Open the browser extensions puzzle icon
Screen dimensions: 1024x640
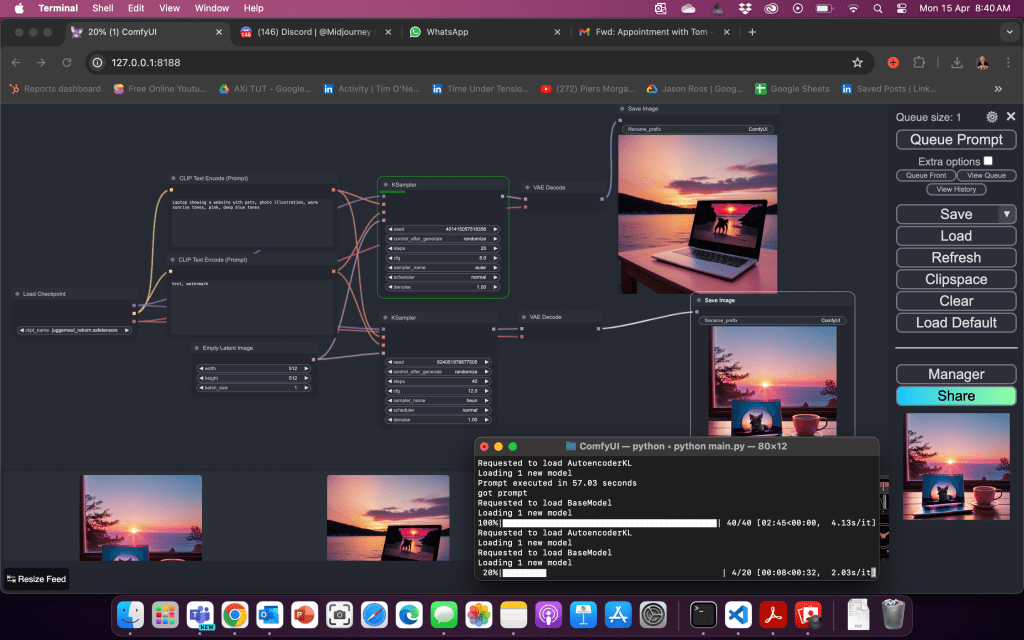tap(919, 62)
